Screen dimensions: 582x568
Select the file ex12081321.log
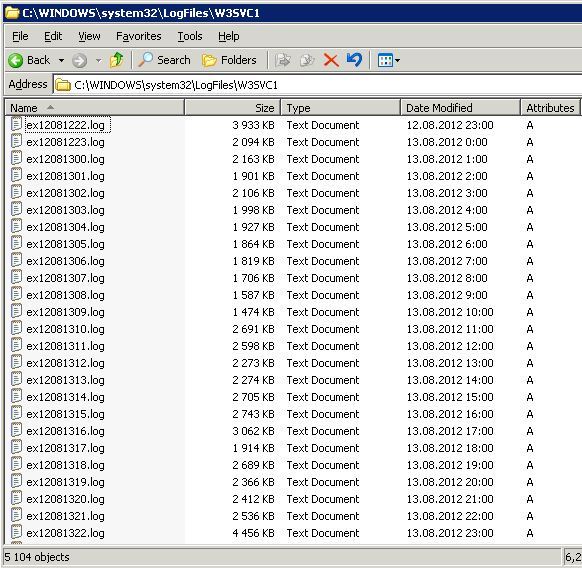pyautogui.click(x=65, y=516)
